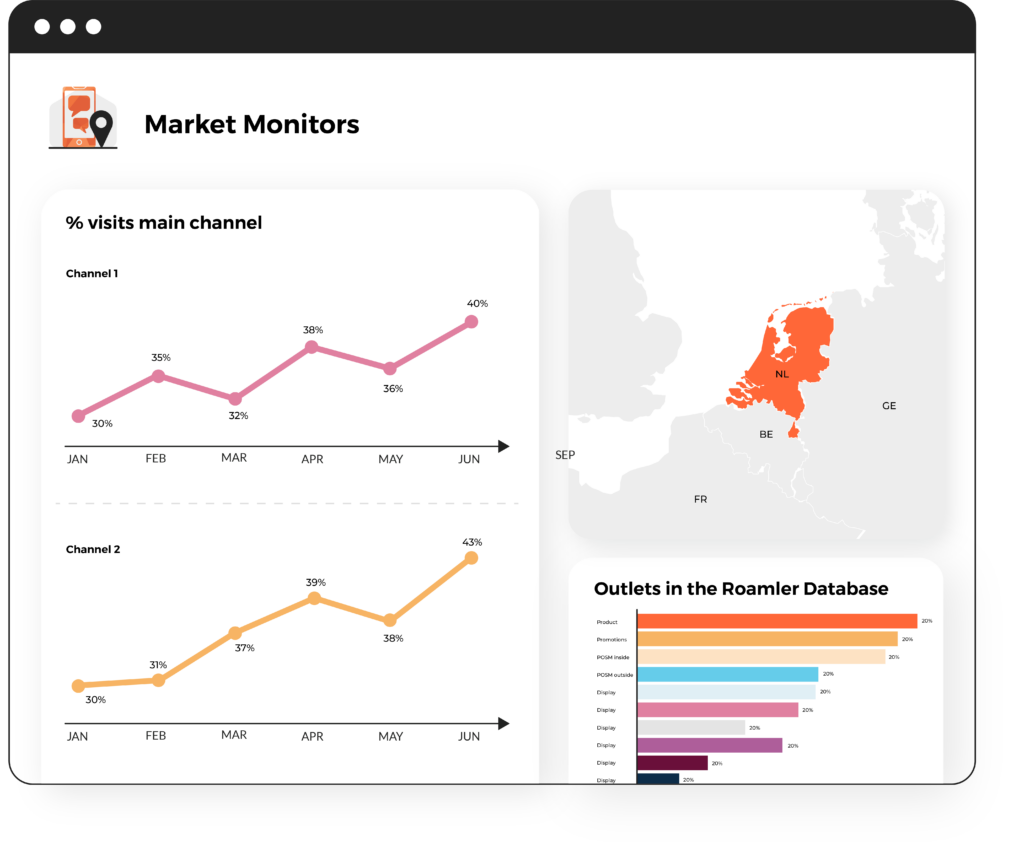Image resolution: width=1024 pixels, height=864 pixels.
Task: Select the JAN 30% data point on Channel 2
Action: pyautogui.click(x=78, y=686)
